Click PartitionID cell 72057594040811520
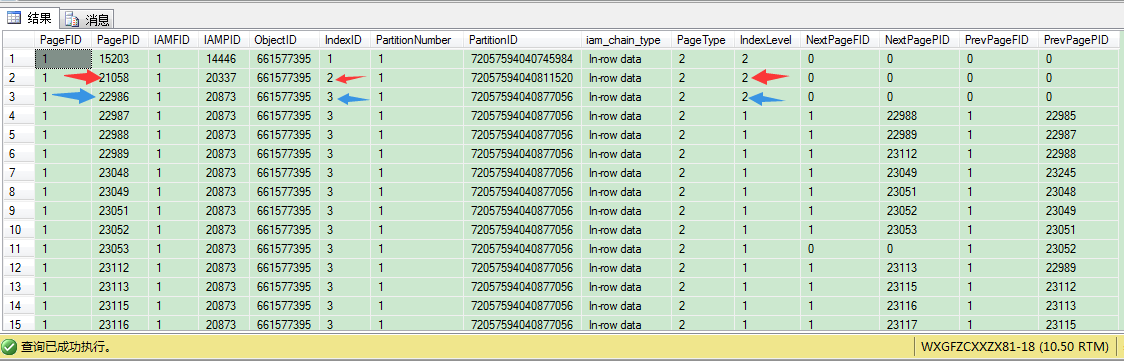 coord(523,77)
